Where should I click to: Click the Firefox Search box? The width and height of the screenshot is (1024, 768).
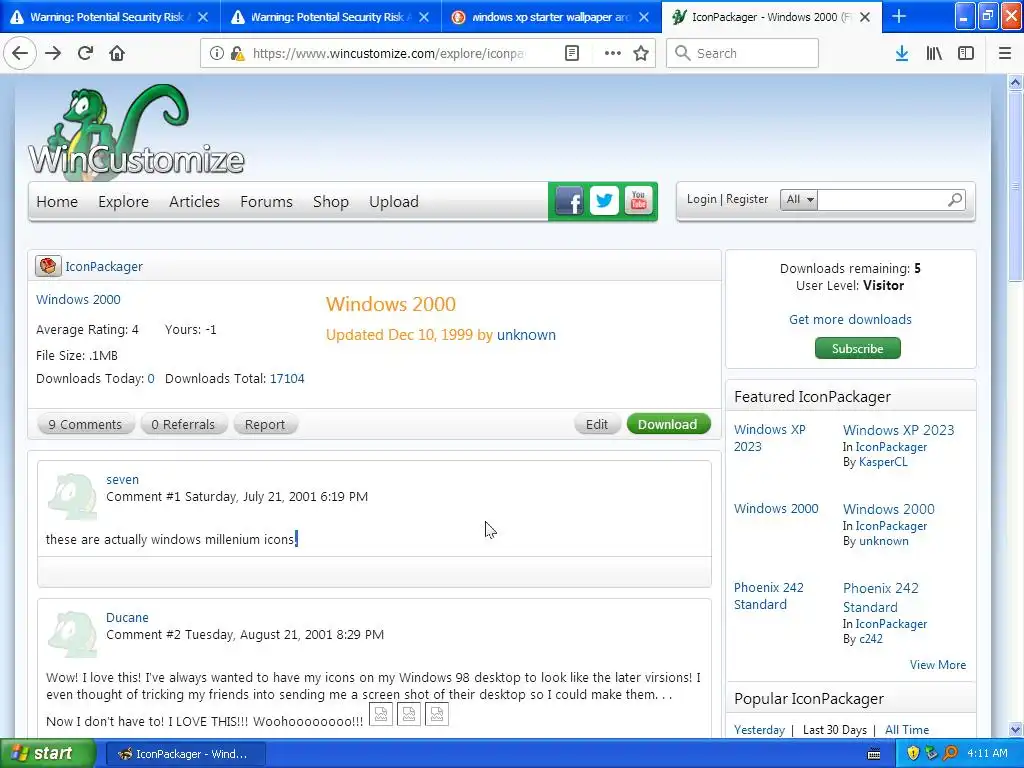742,53
